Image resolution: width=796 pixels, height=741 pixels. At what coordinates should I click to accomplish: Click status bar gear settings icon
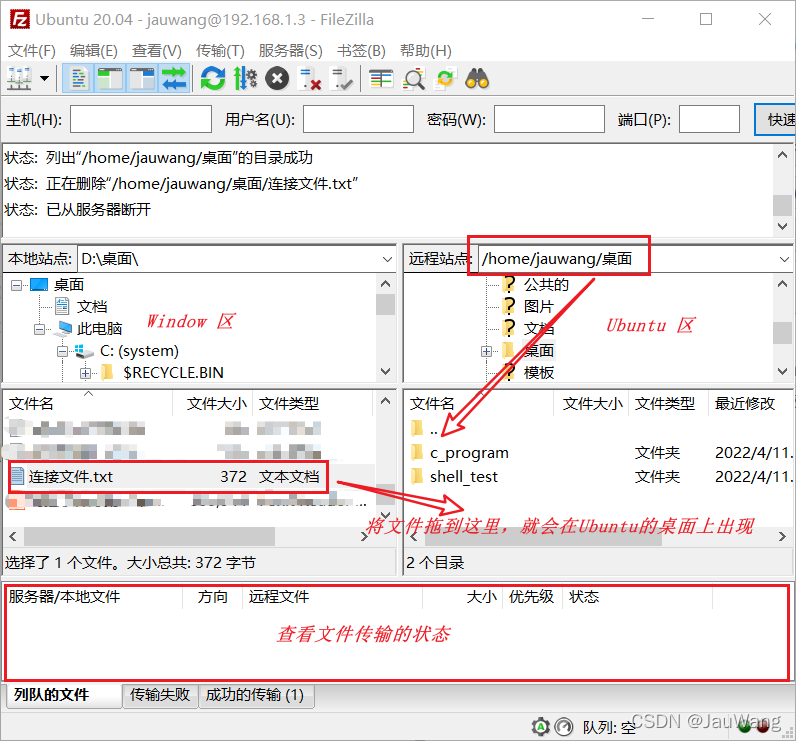point(541,727)
